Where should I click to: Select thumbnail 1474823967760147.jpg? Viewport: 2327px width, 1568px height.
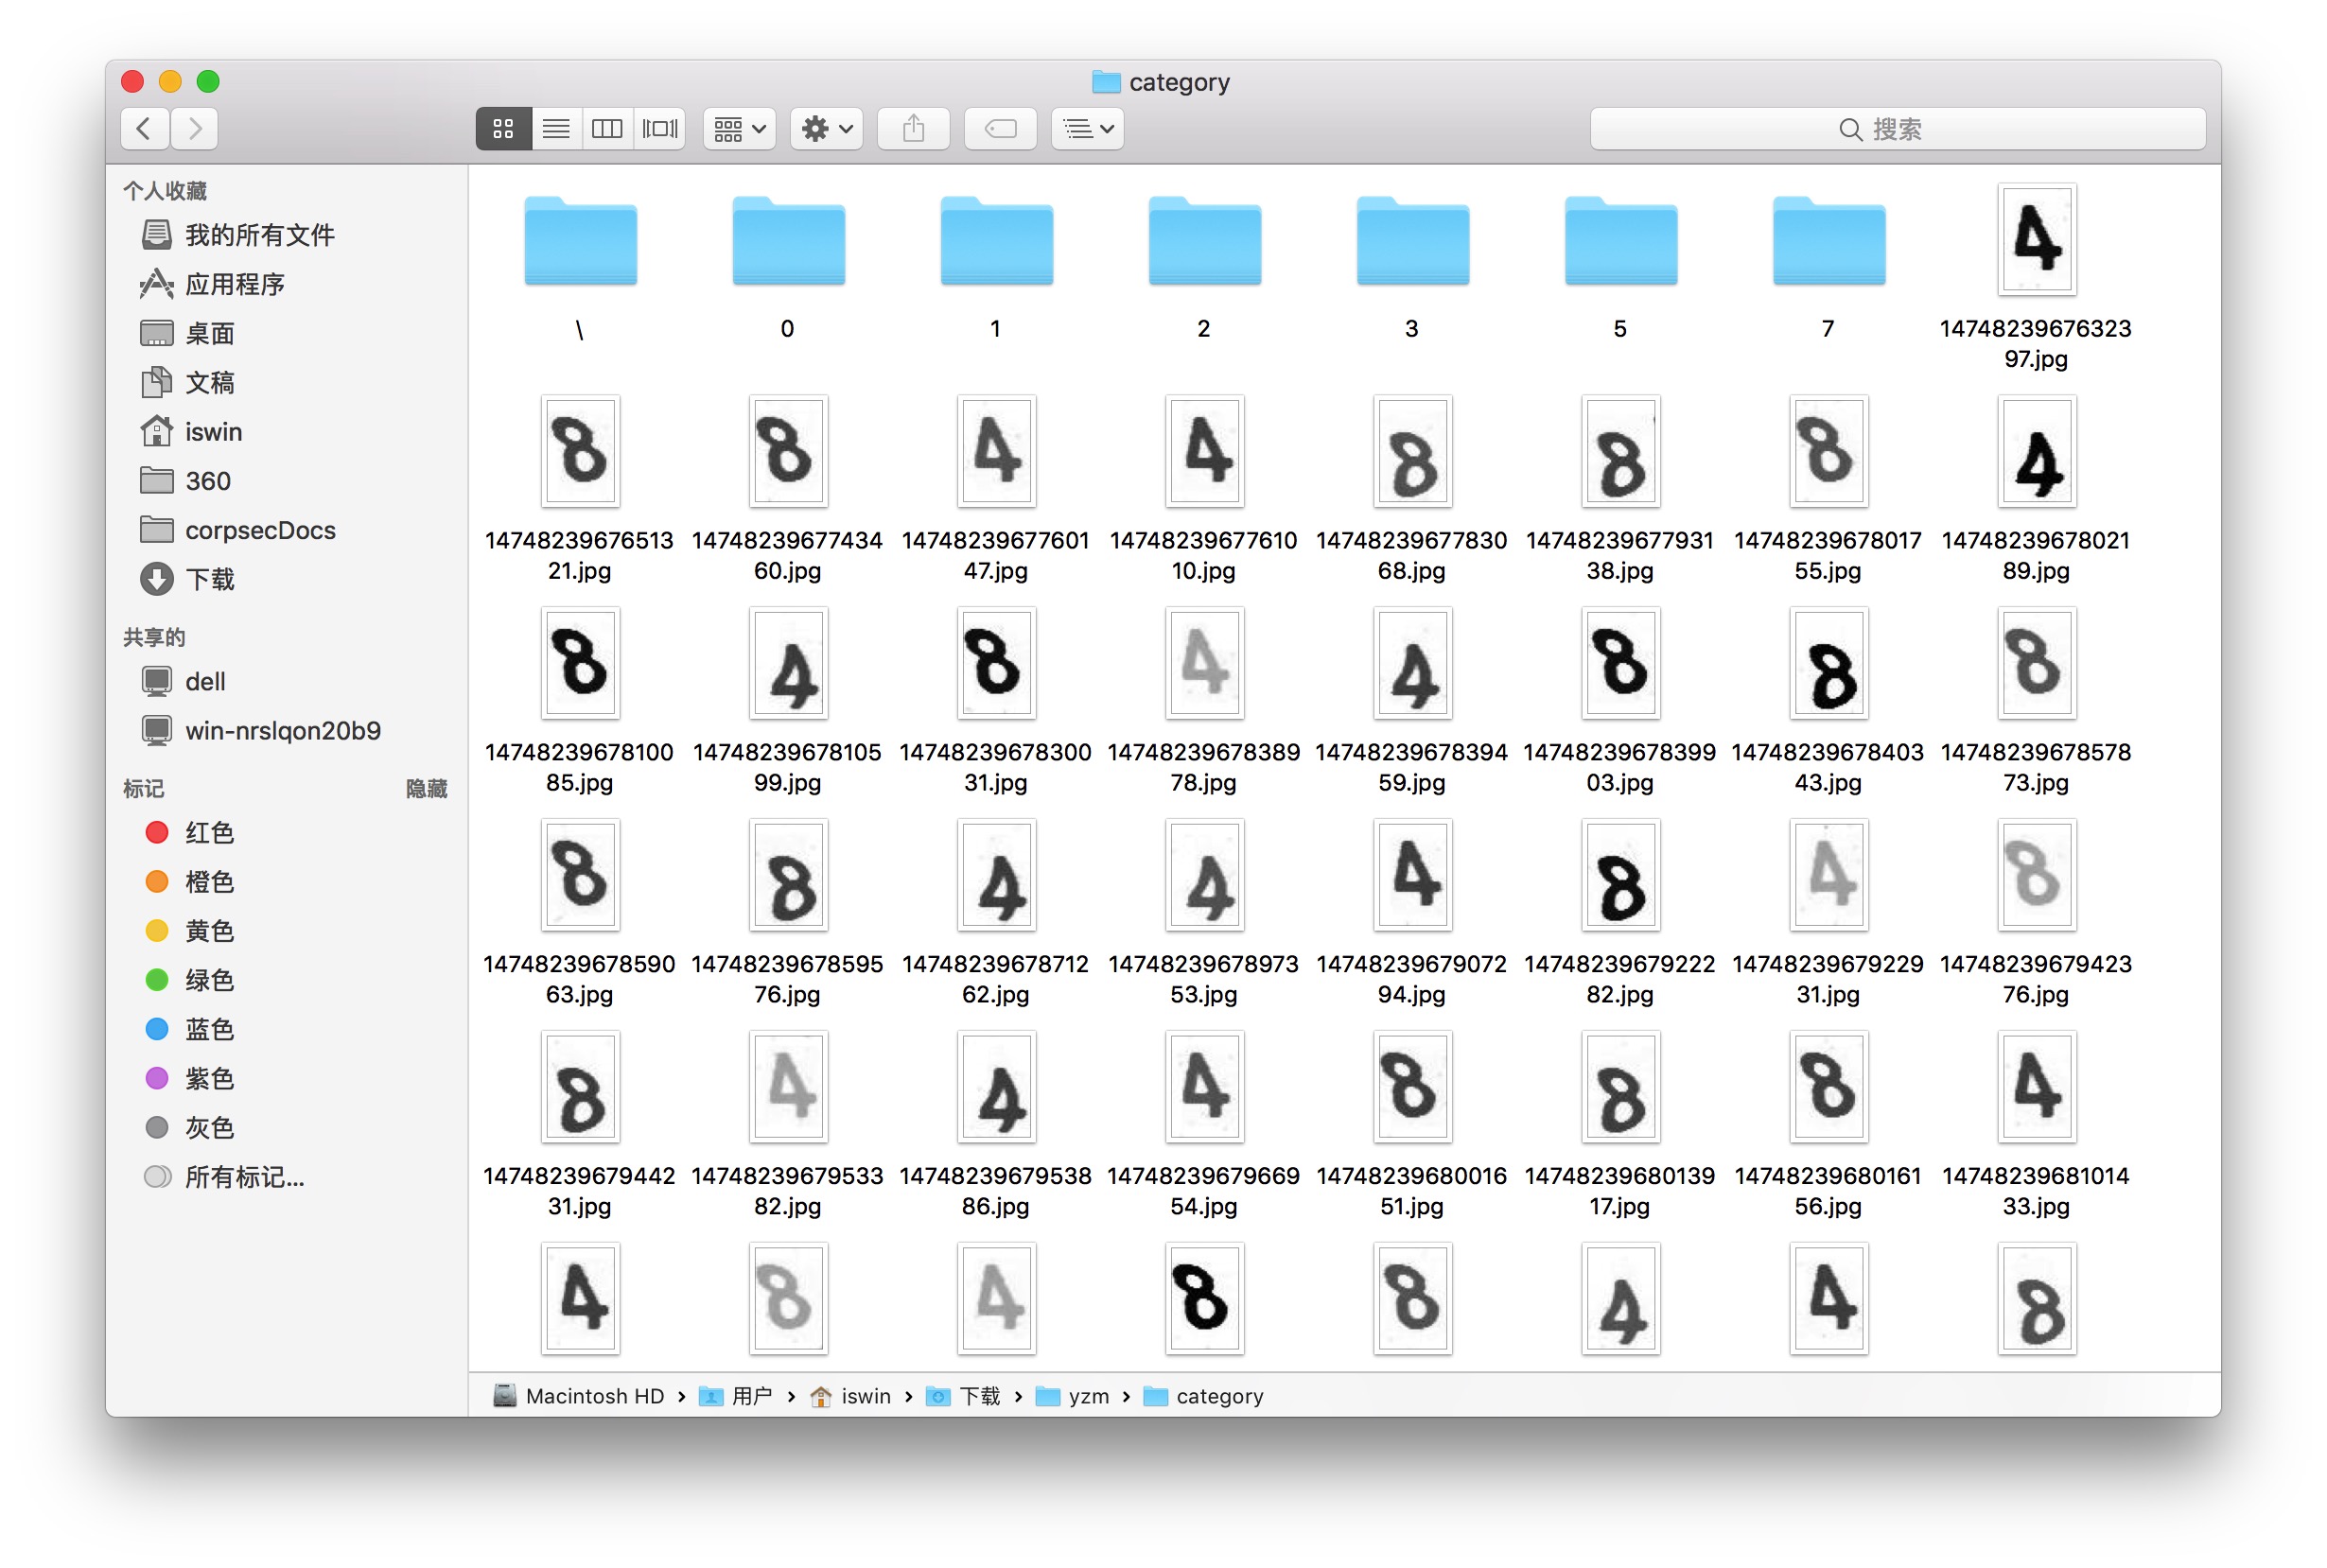click(996, 451)
